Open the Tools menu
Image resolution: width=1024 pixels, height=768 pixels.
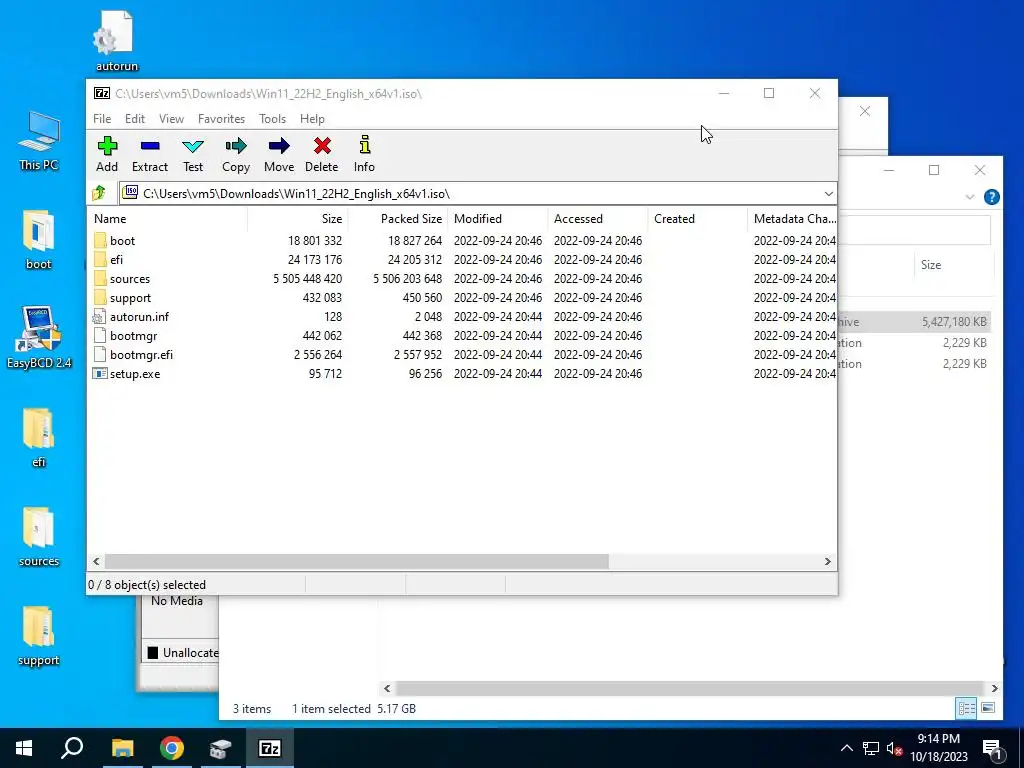click(272, 119)
